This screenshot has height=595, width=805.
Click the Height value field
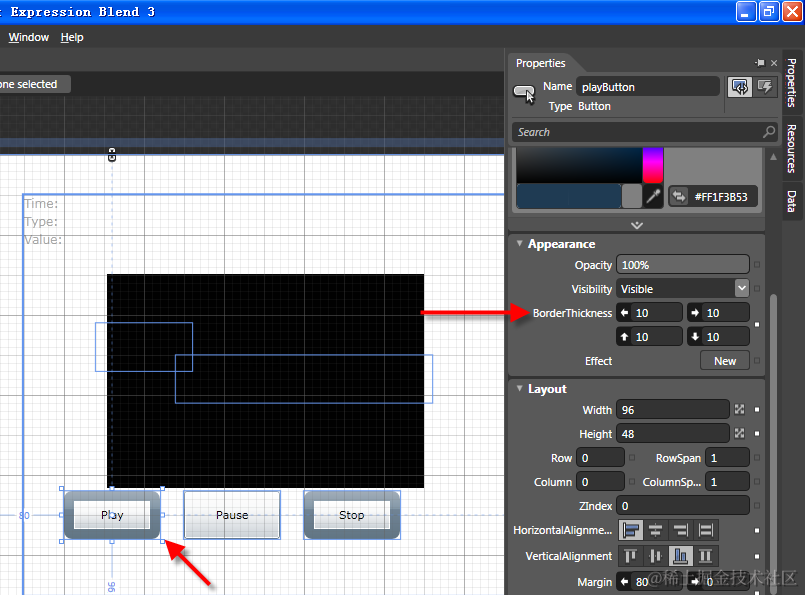point(673,434)
